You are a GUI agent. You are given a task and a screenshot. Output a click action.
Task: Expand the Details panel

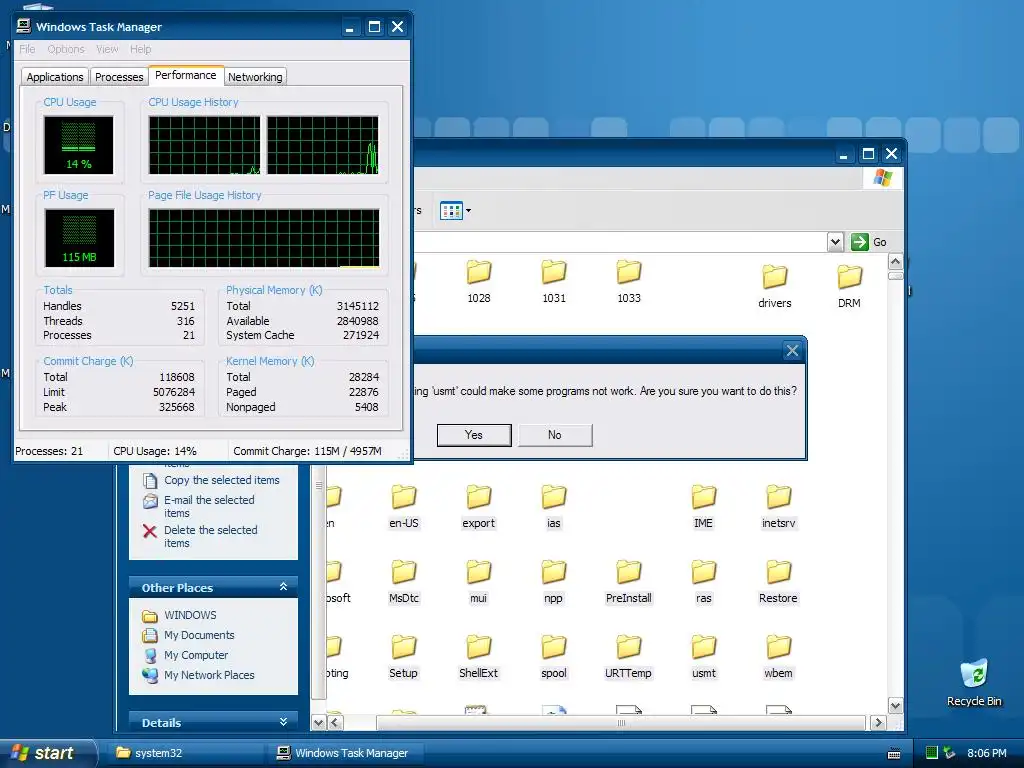pyautogui.click(x=283, y=722)
